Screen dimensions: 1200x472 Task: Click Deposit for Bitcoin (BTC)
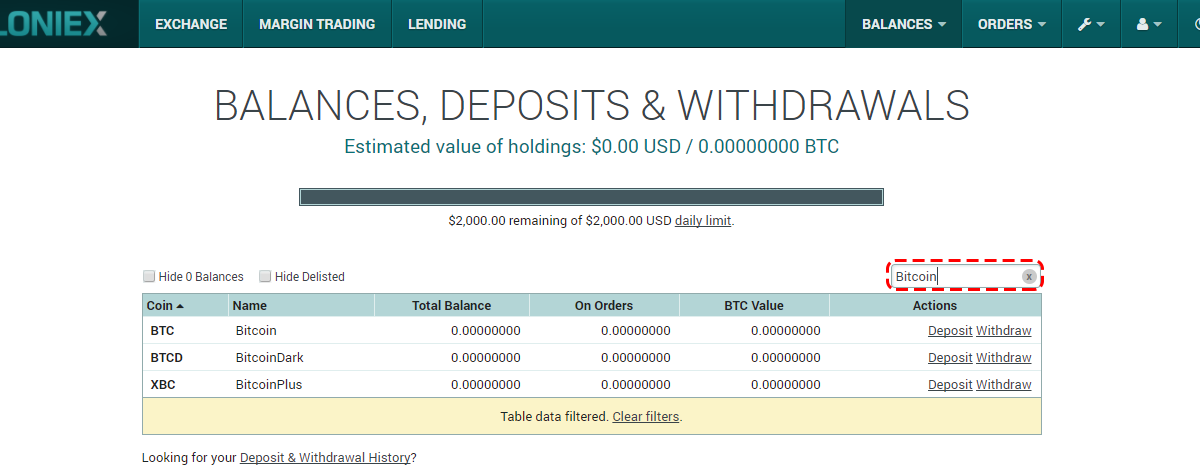[x=950, y=331]
